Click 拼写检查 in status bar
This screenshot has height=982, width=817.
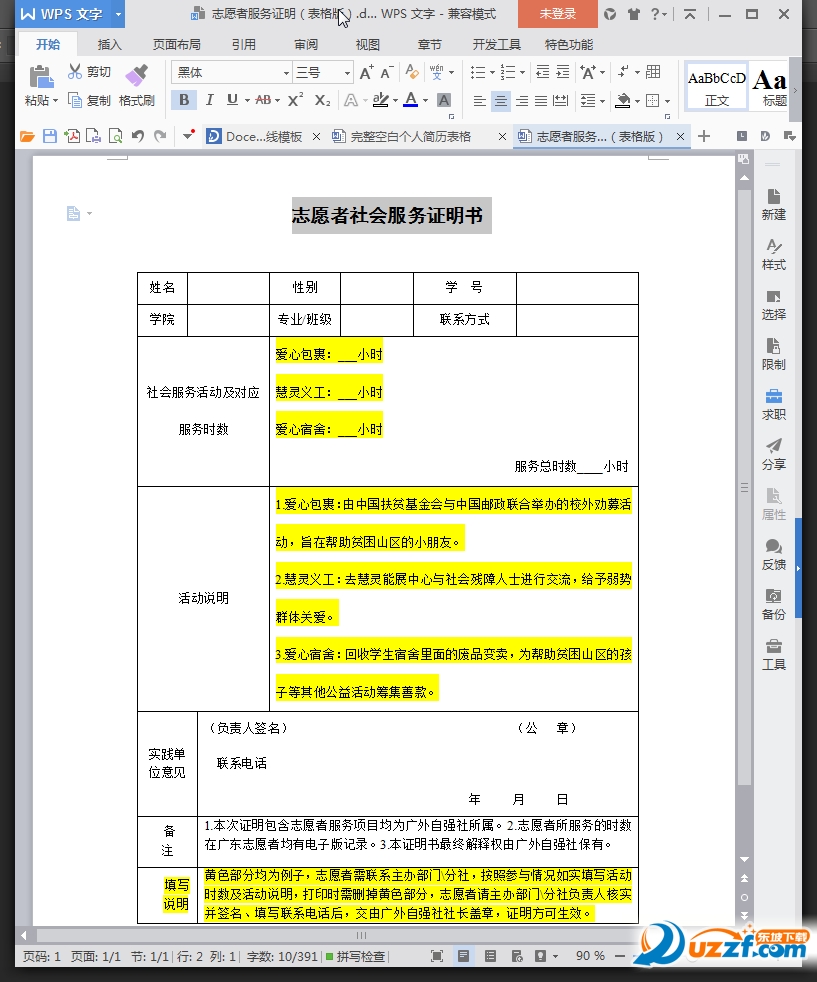pos(355,956)
